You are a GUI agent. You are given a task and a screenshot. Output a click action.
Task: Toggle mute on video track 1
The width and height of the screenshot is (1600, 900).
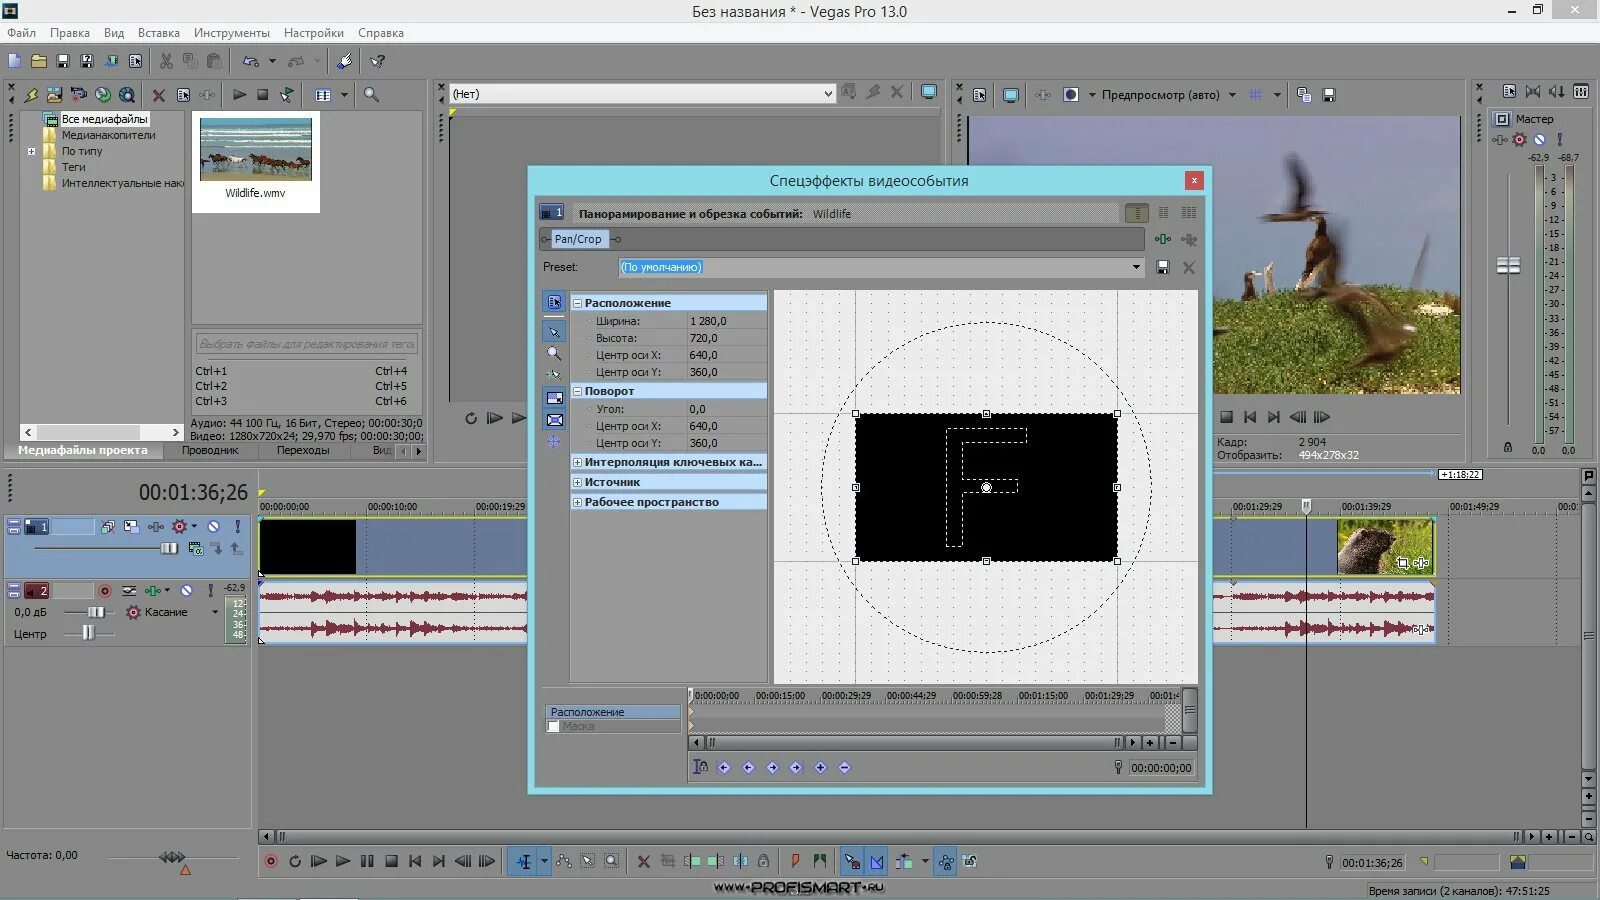[x=213, y=526]
